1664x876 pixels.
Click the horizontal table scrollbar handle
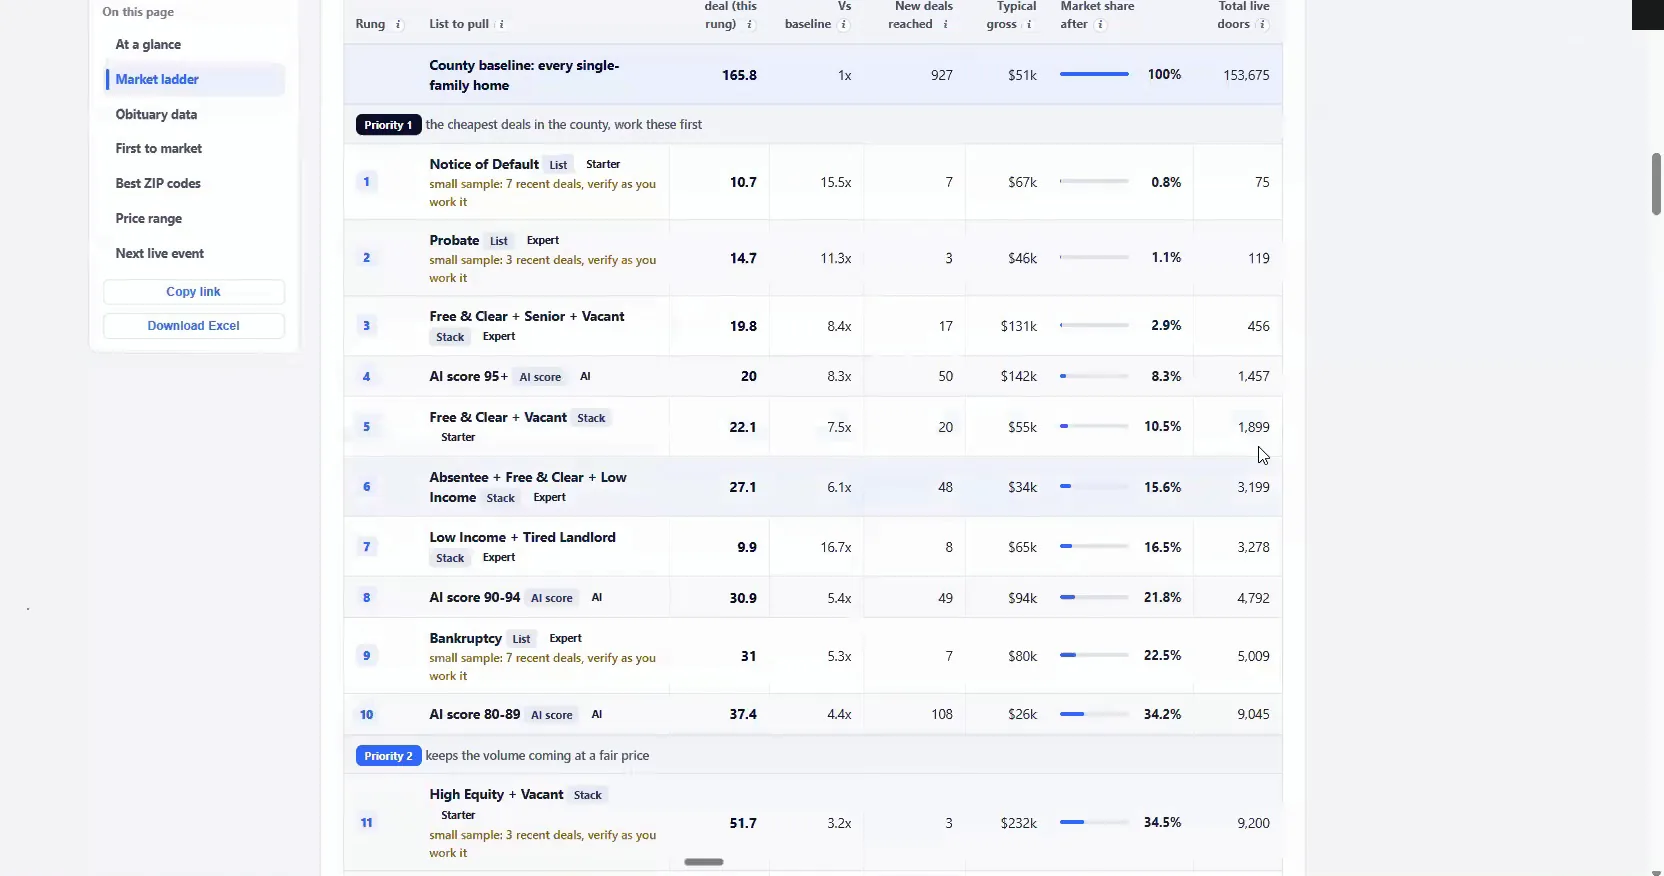pos(704,862)
